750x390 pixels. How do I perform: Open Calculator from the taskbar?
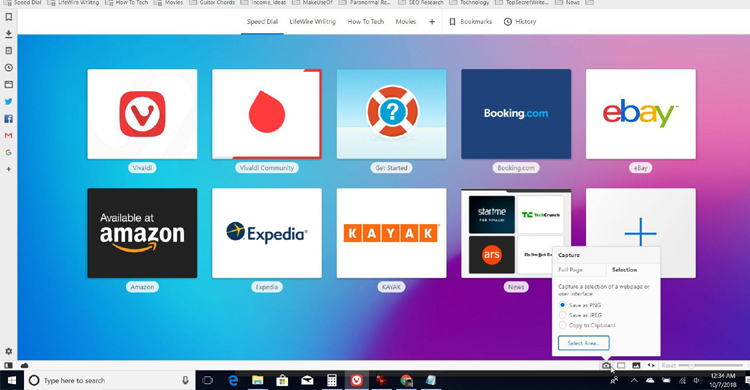331,380
